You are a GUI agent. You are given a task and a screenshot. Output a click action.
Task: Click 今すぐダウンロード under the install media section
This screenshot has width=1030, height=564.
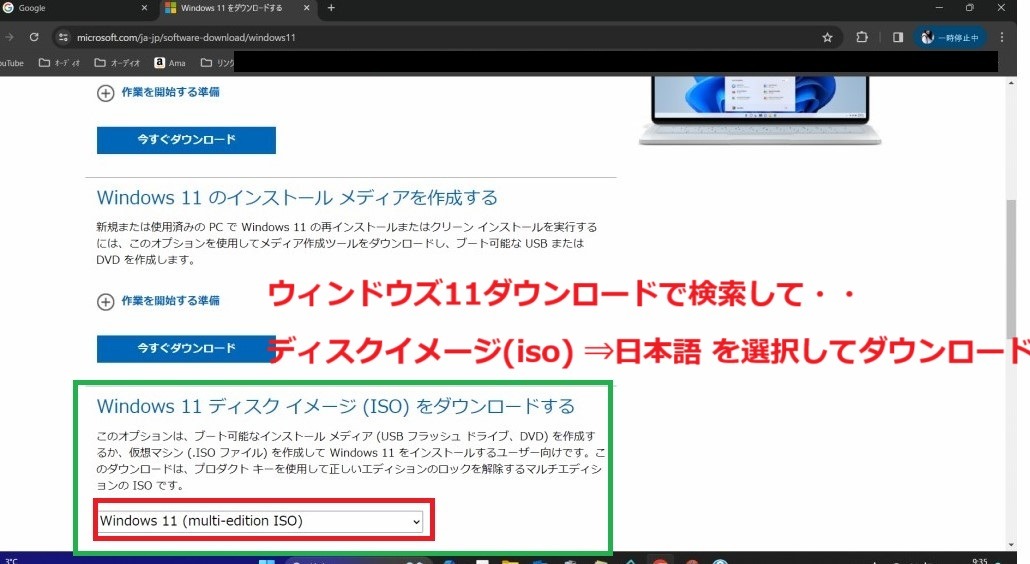tap(186, 349)
